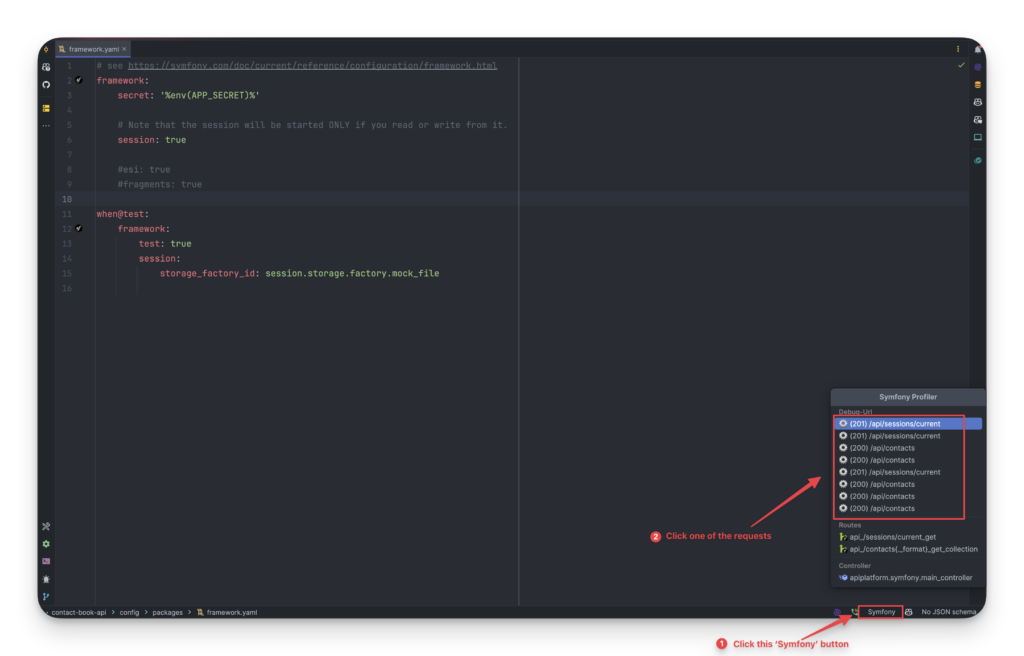Open editor tab options via the vertical dots
1024x656 pixels.
pos(958,50)
